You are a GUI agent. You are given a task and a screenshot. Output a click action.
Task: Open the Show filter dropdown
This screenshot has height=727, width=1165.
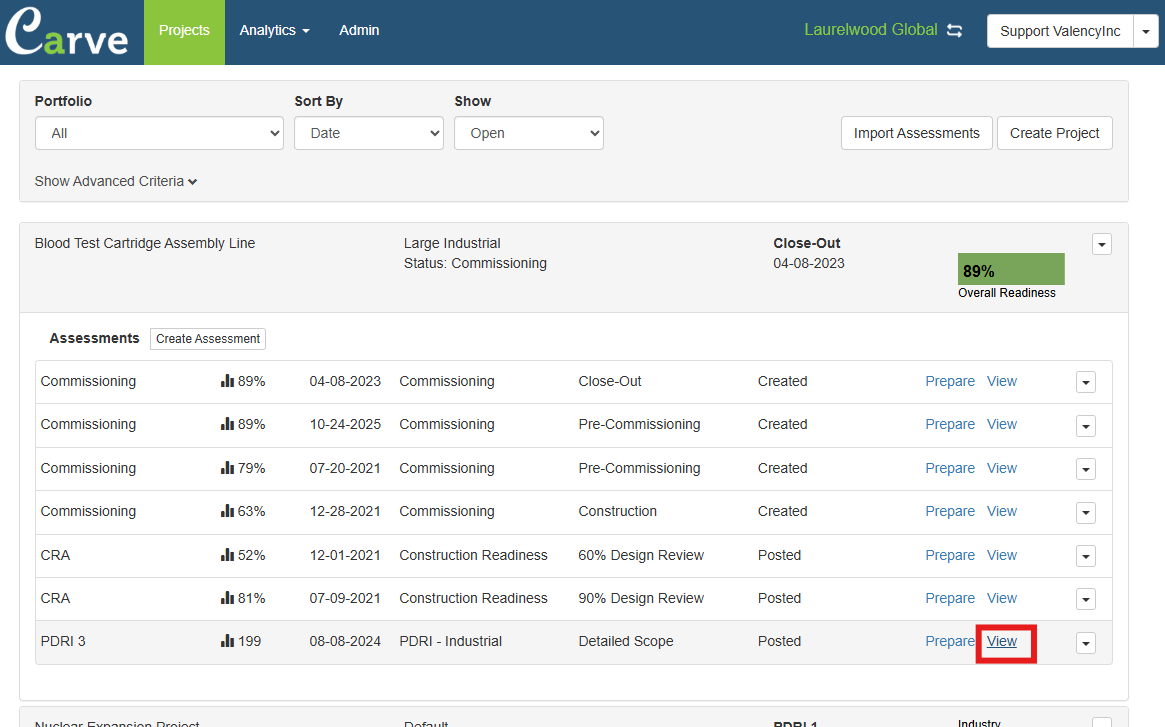[x=528, y=133]
